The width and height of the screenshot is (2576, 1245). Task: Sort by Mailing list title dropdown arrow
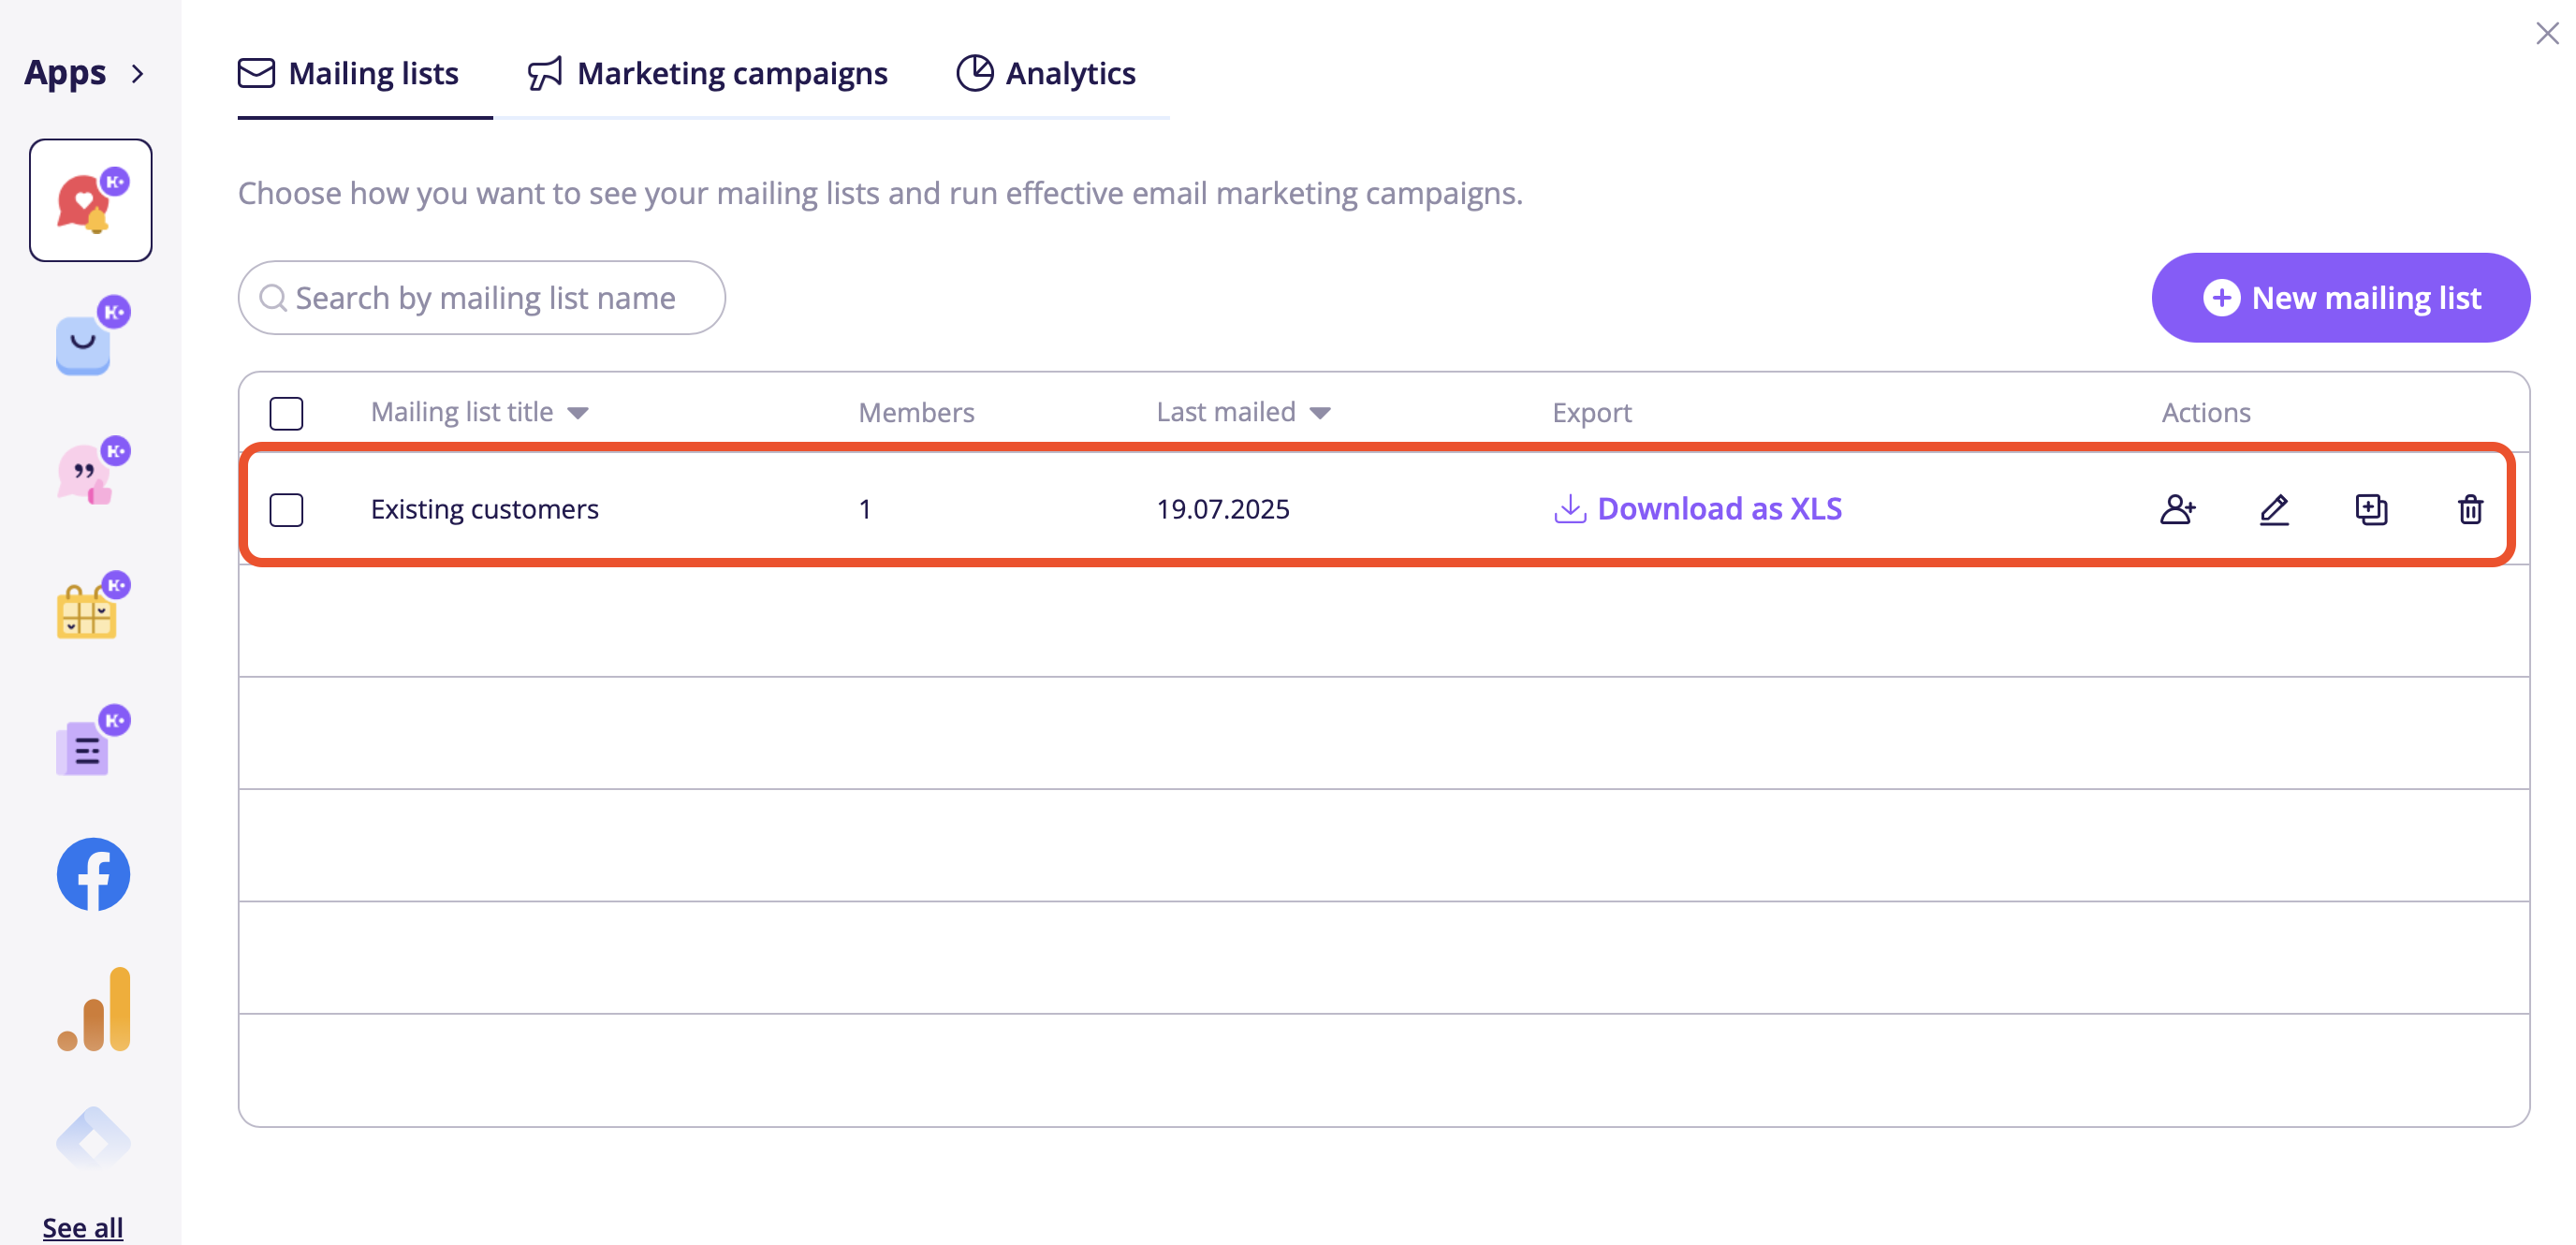578,413
